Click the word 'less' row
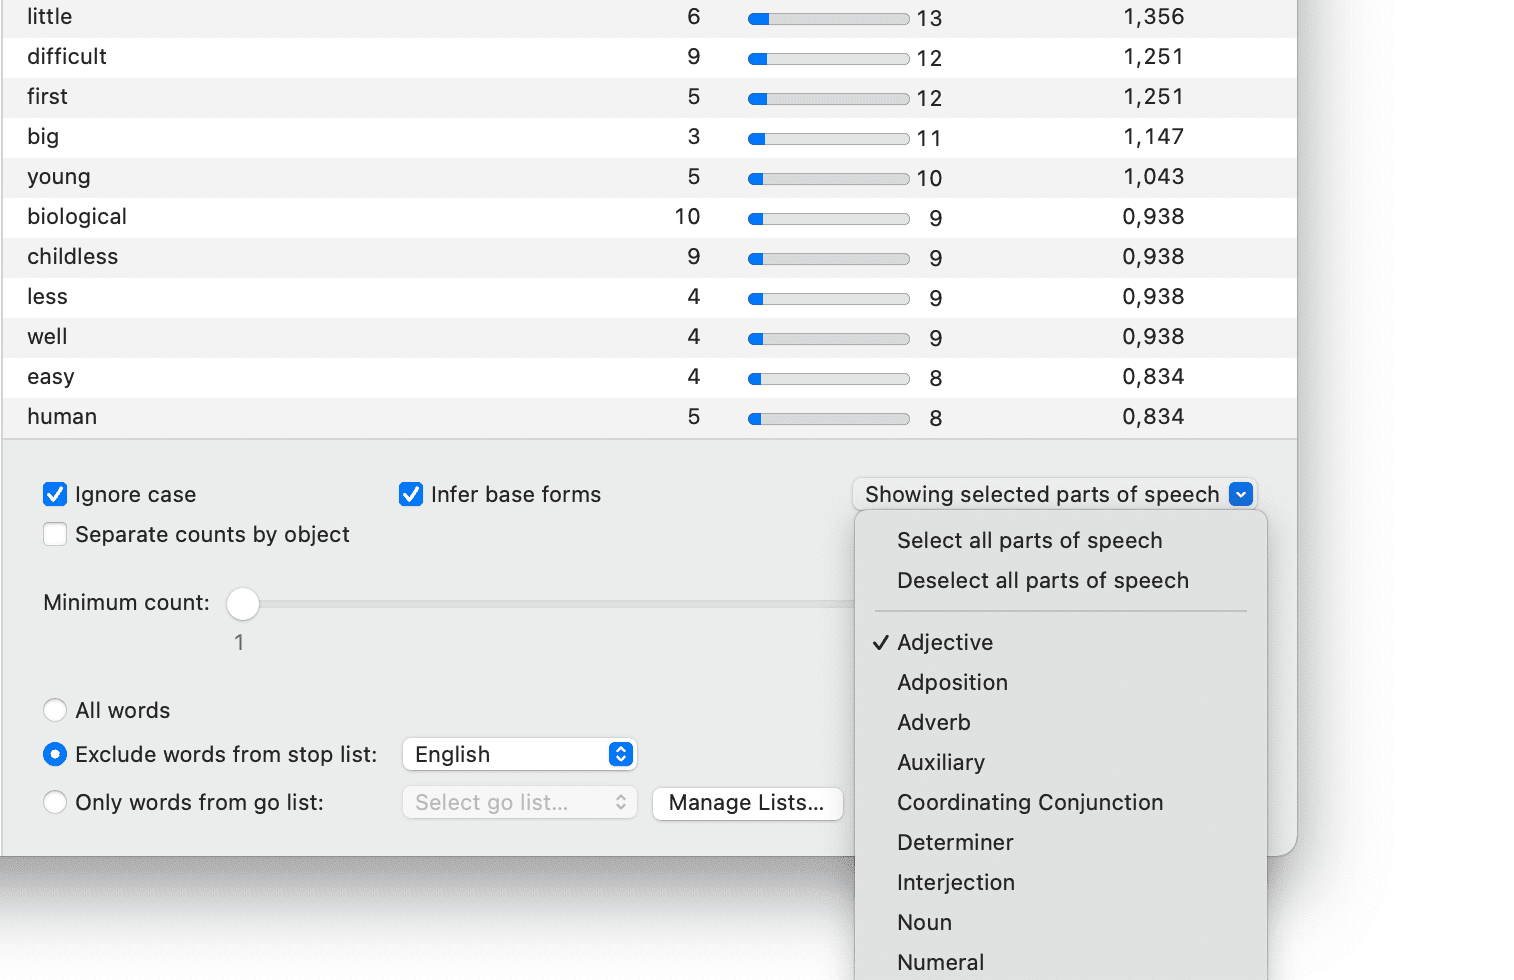This screenshot has height=980, width=1514. point(649,297)
